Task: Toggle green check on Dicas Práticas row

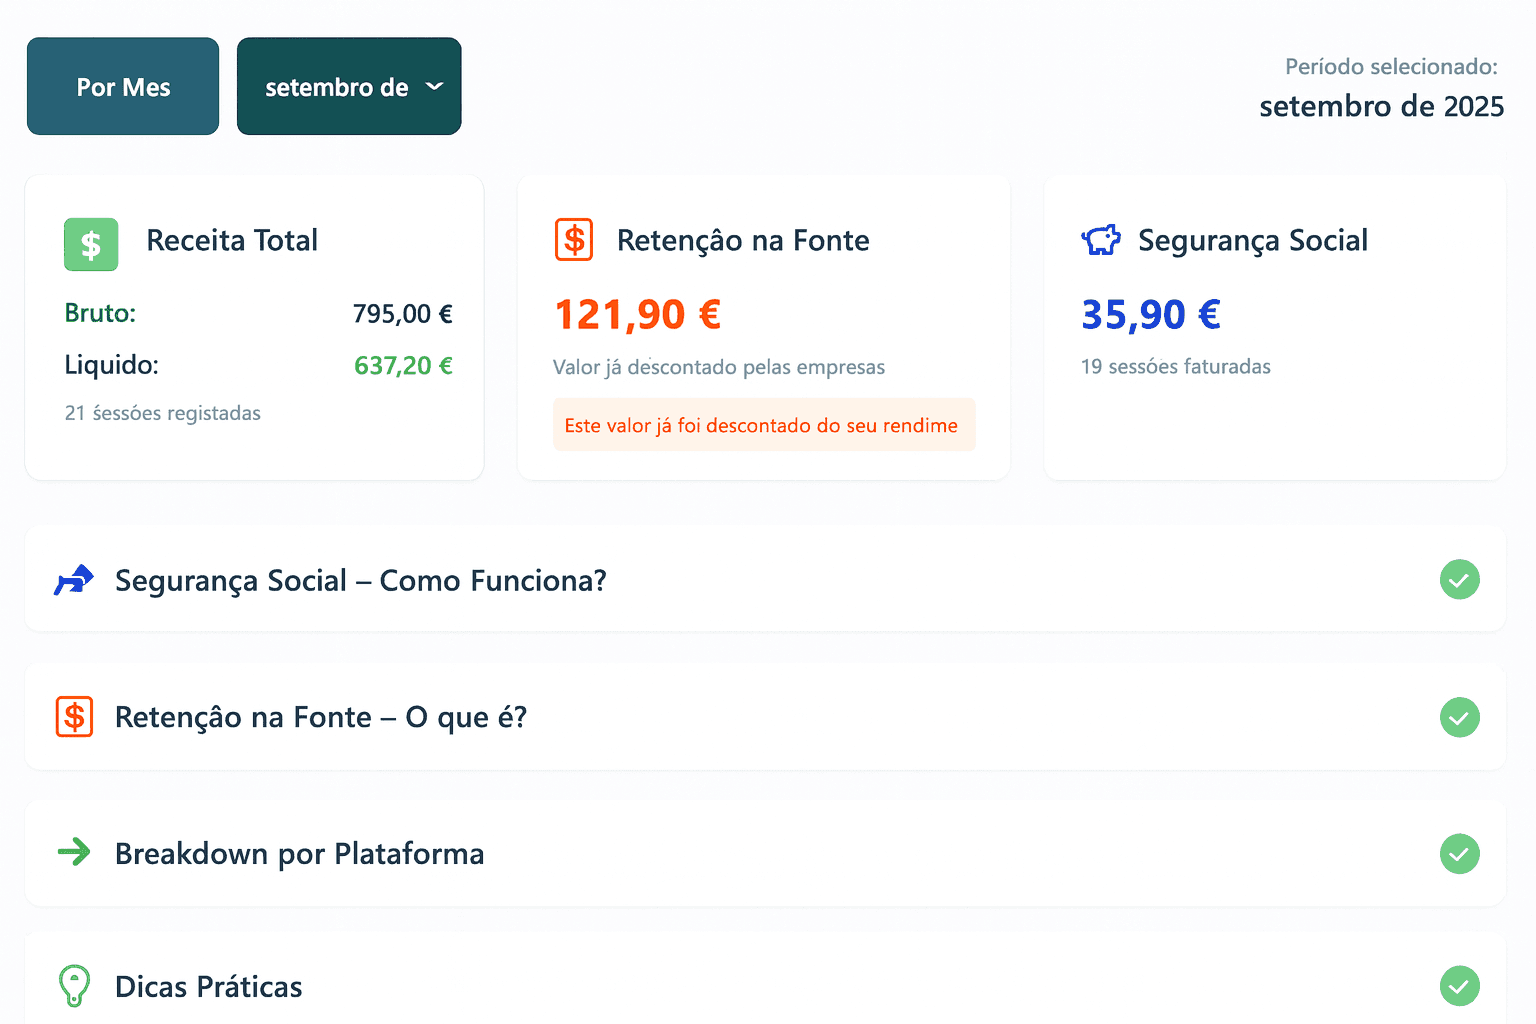Action: pos(1459,986)
